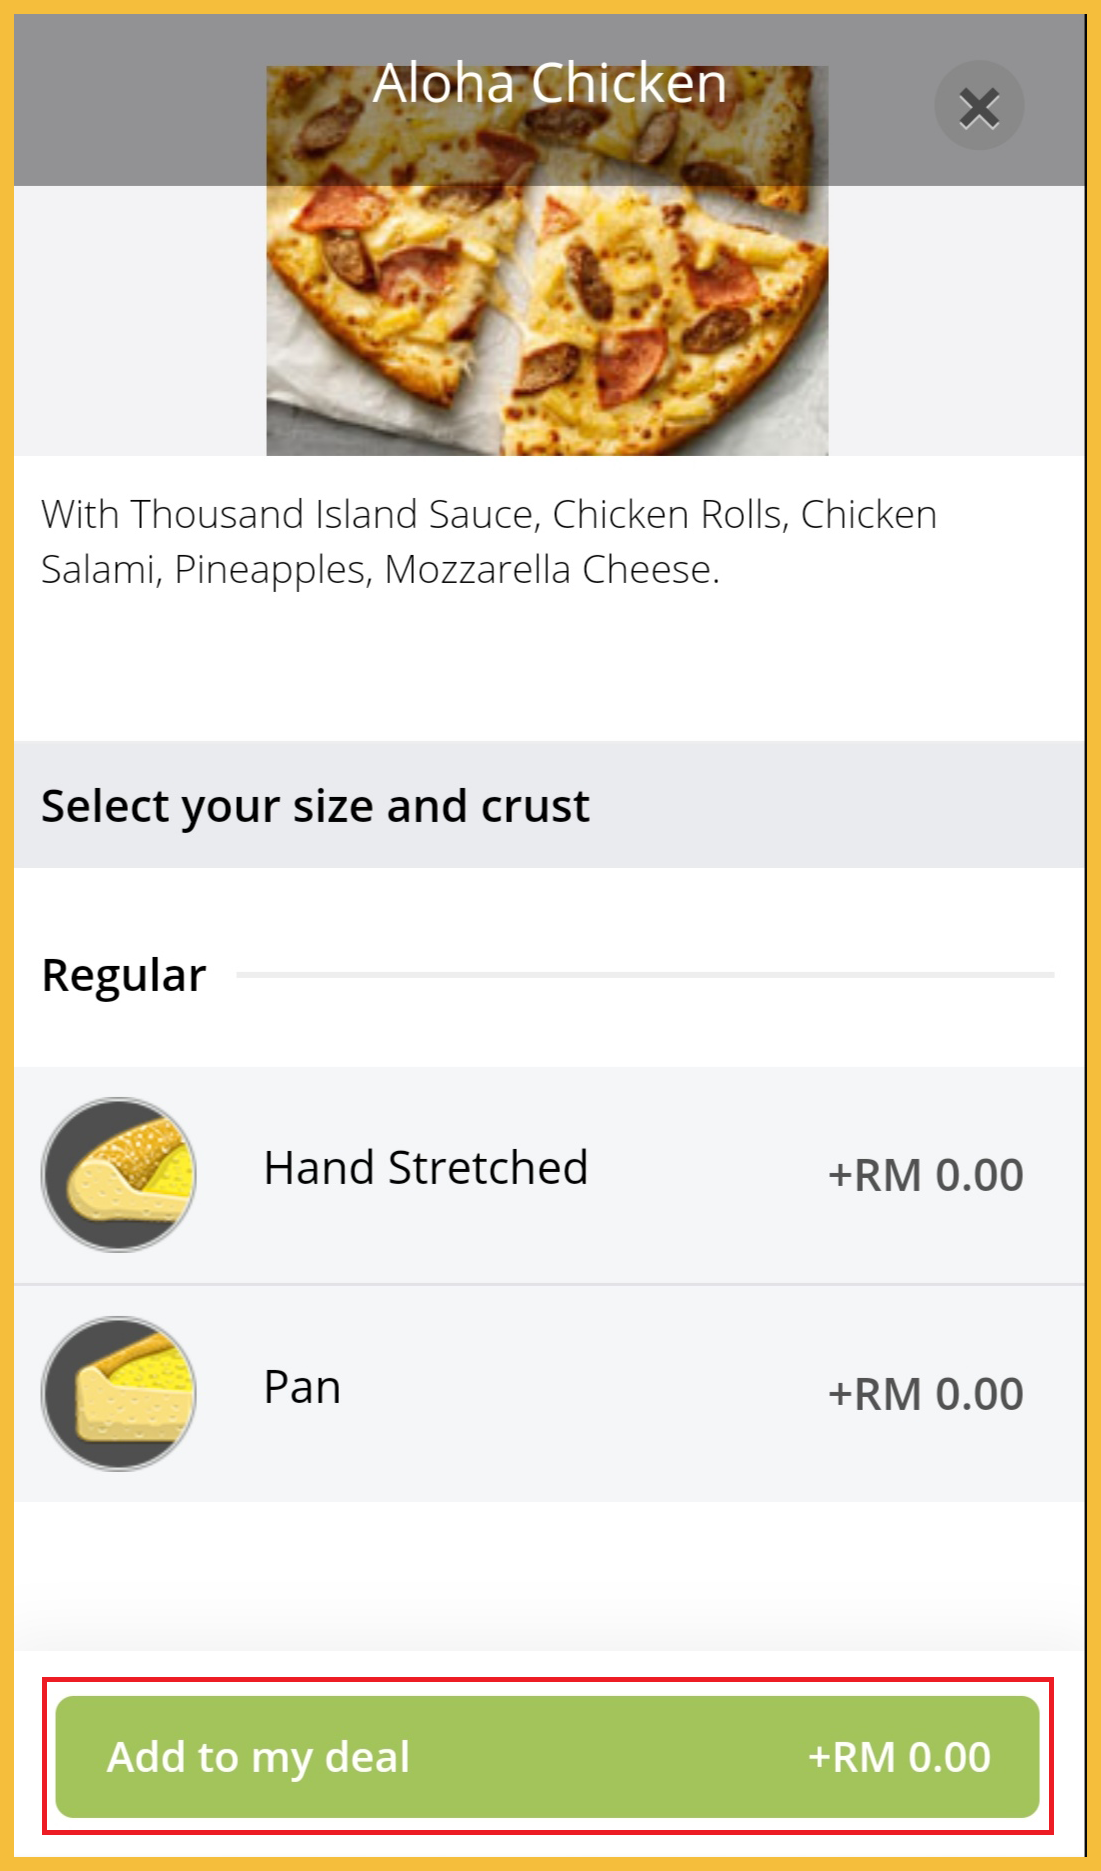Select the Hand Stretched crust label
Viewport: 1101px width, 1871px height.
click(x=425, y=1168)
